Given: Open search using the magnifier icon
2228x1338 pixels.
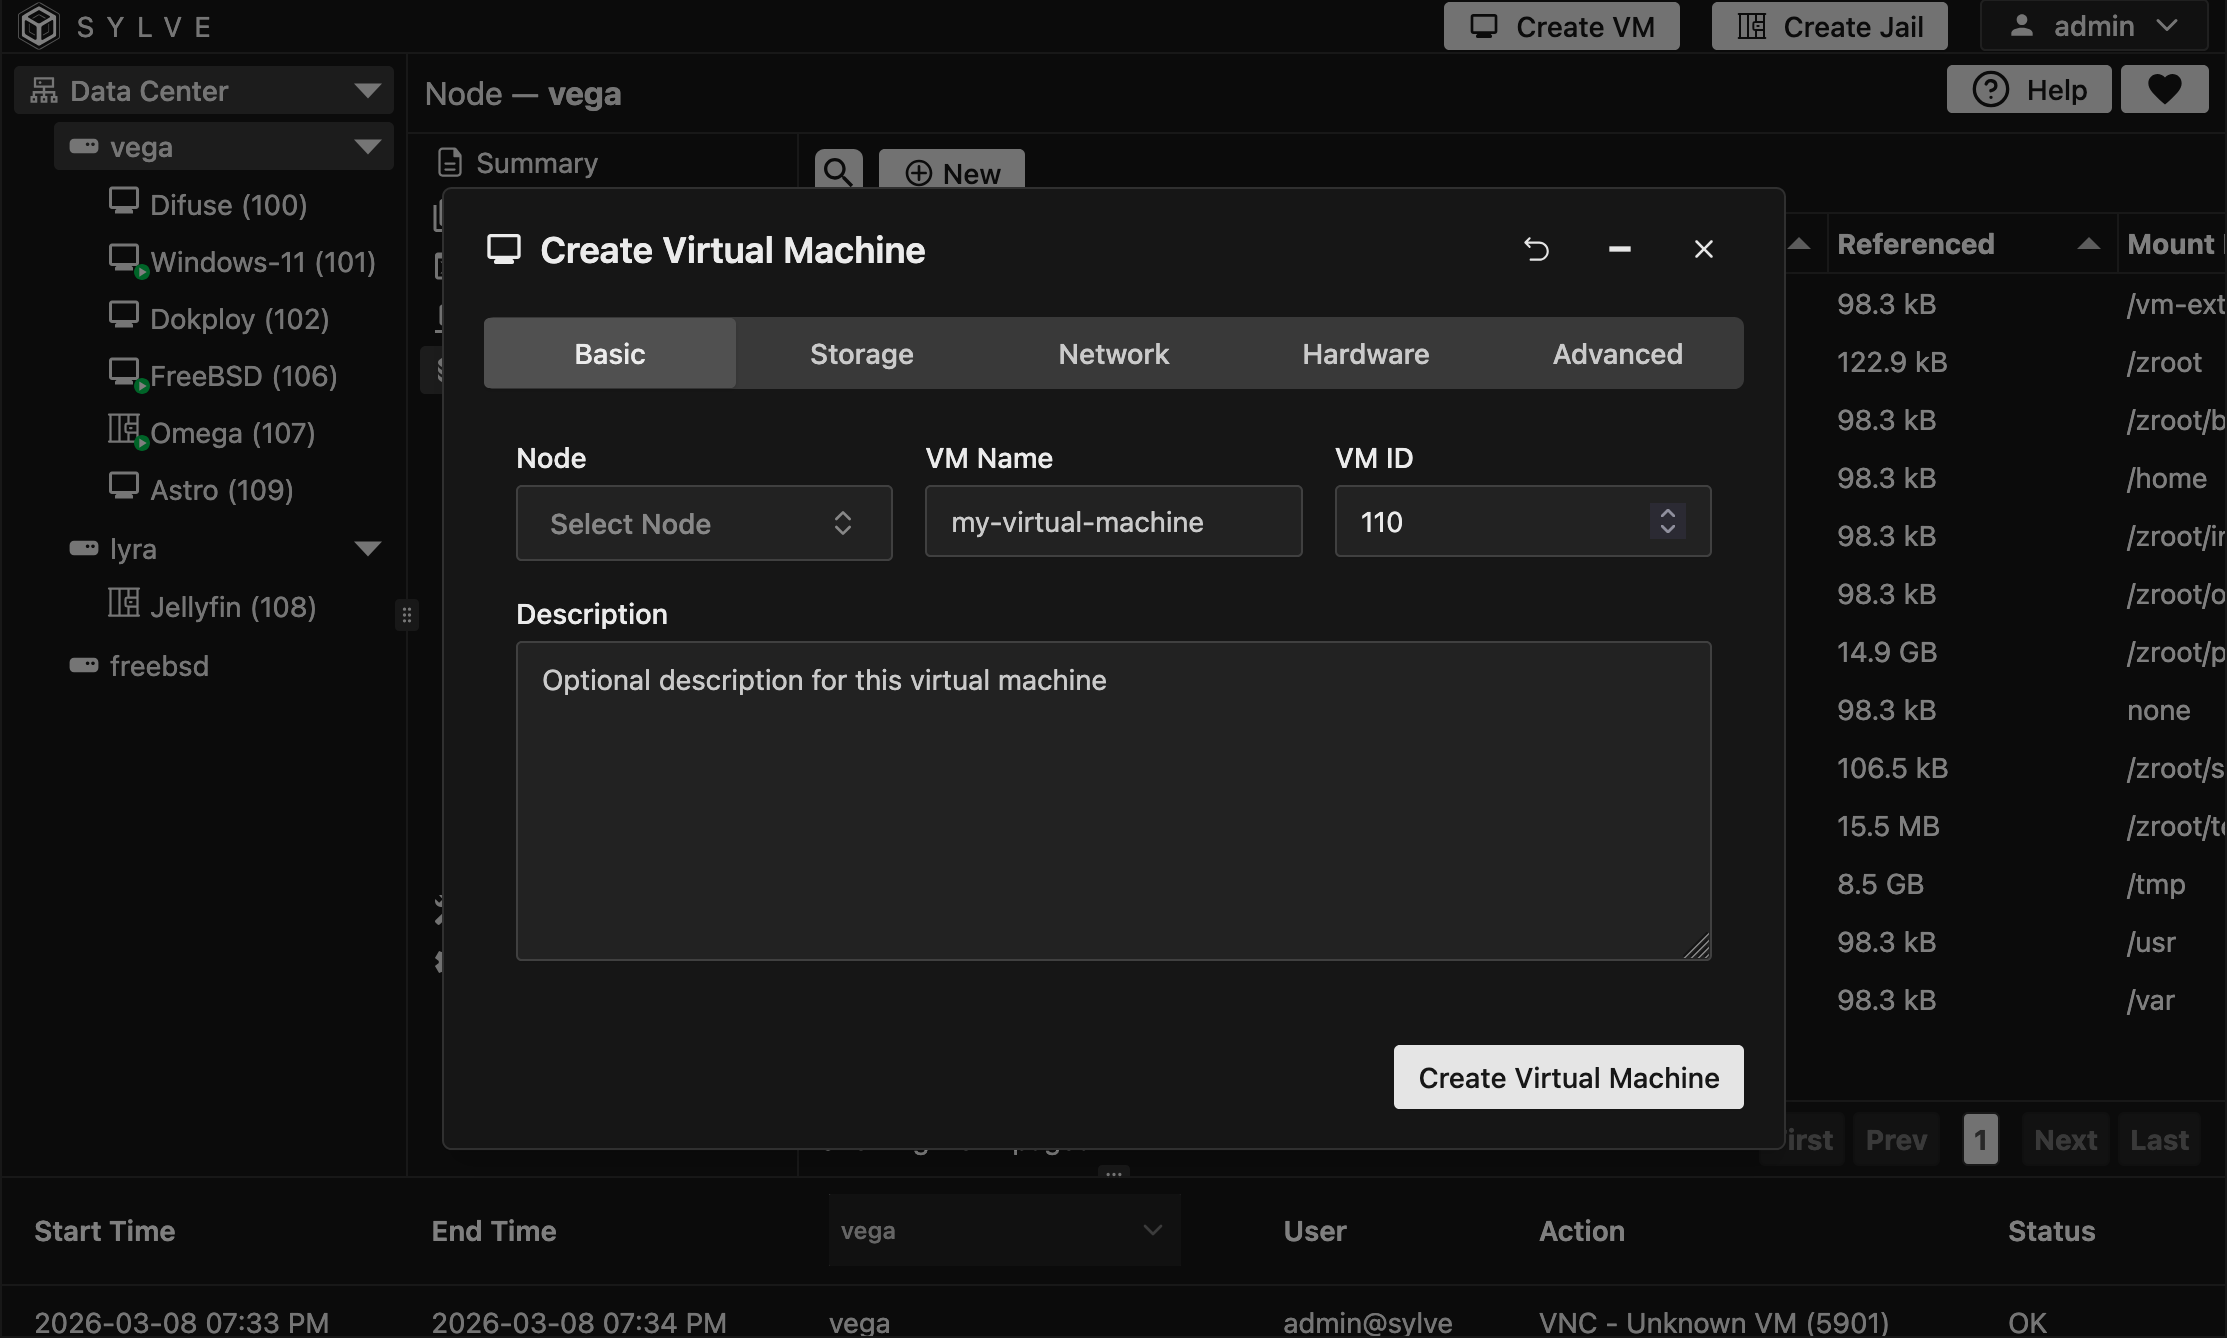Looking at the screenshot, I should (x=838, y=170).
